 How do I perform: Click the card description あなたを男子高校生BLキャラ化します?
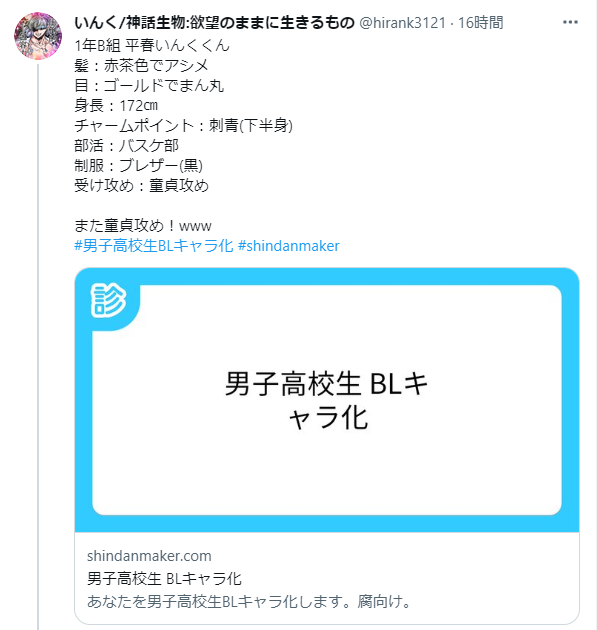coord(249,601)
